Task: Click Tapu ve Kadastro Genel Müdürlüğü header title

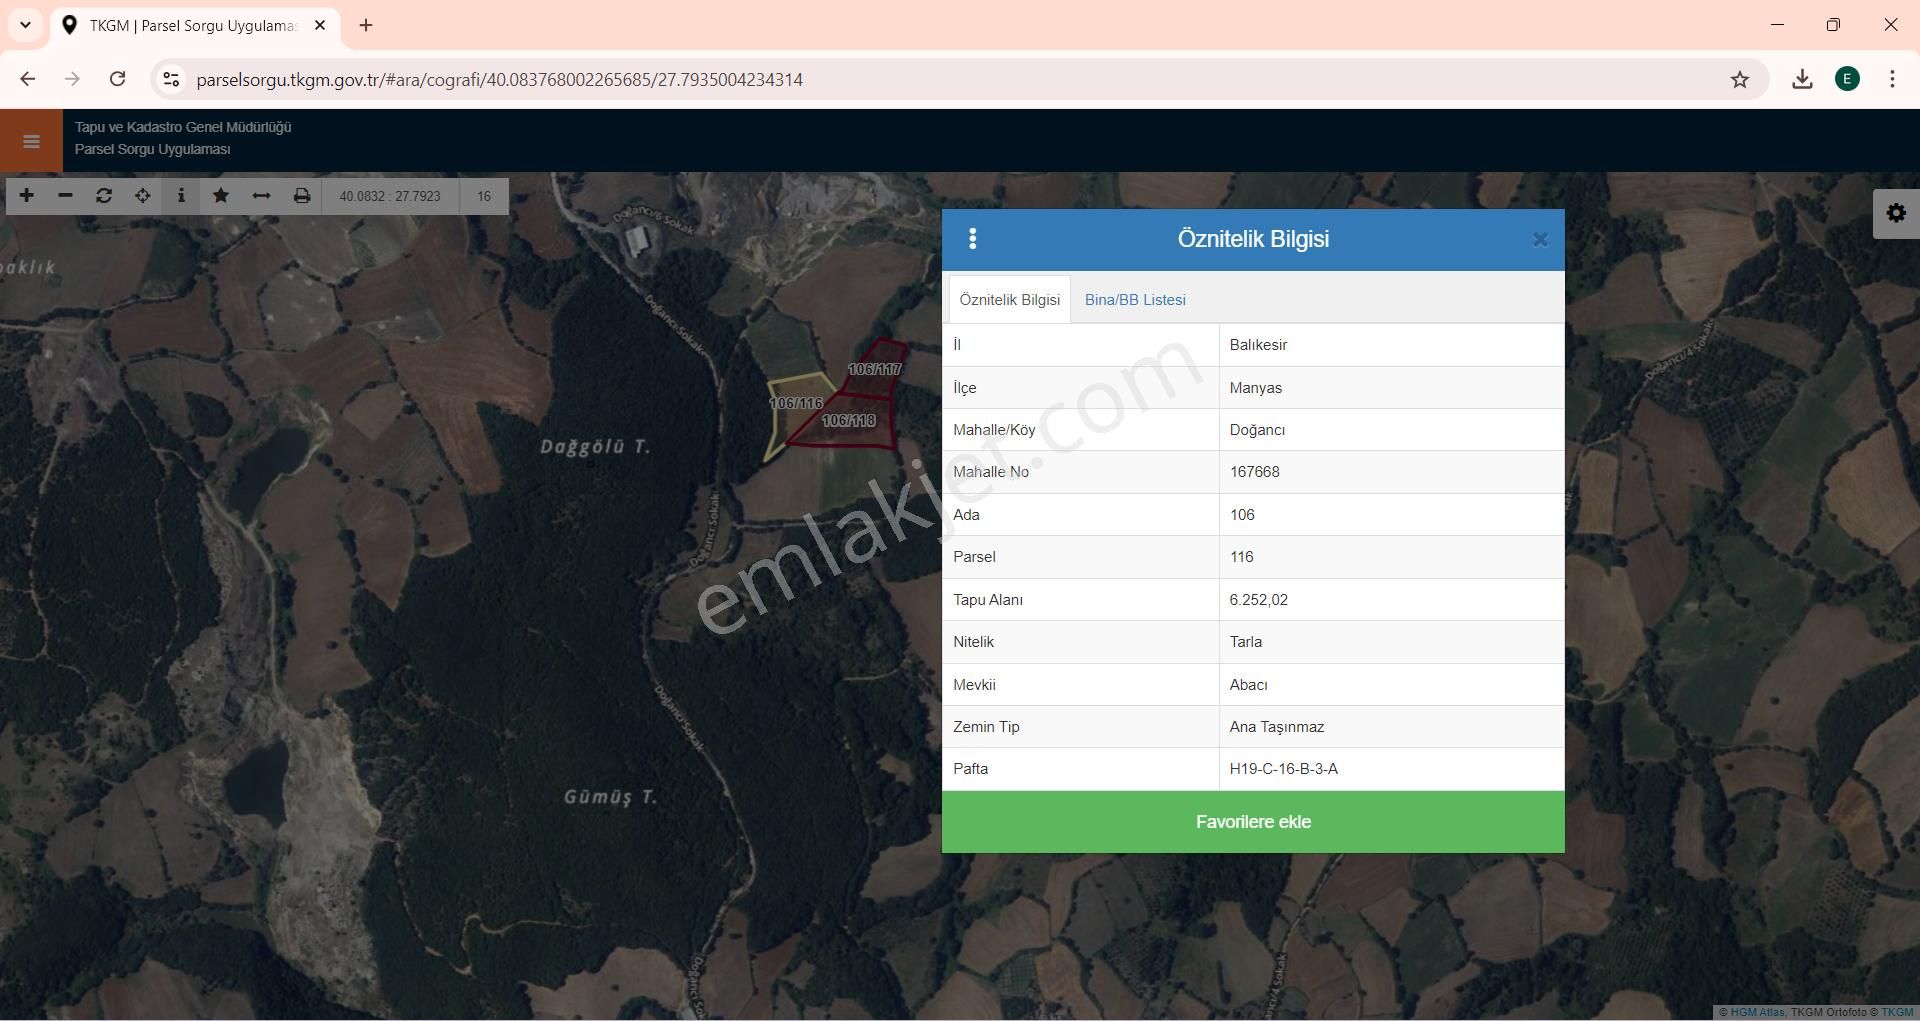Action: 183,127
